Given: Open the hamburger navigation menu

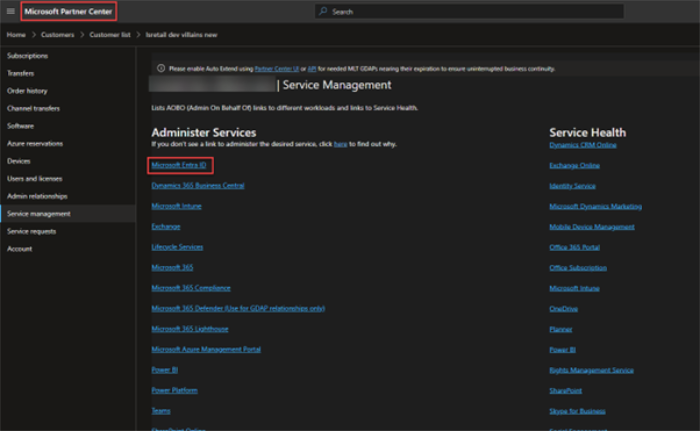Looking at the screenshot, I should pos(9,11).
